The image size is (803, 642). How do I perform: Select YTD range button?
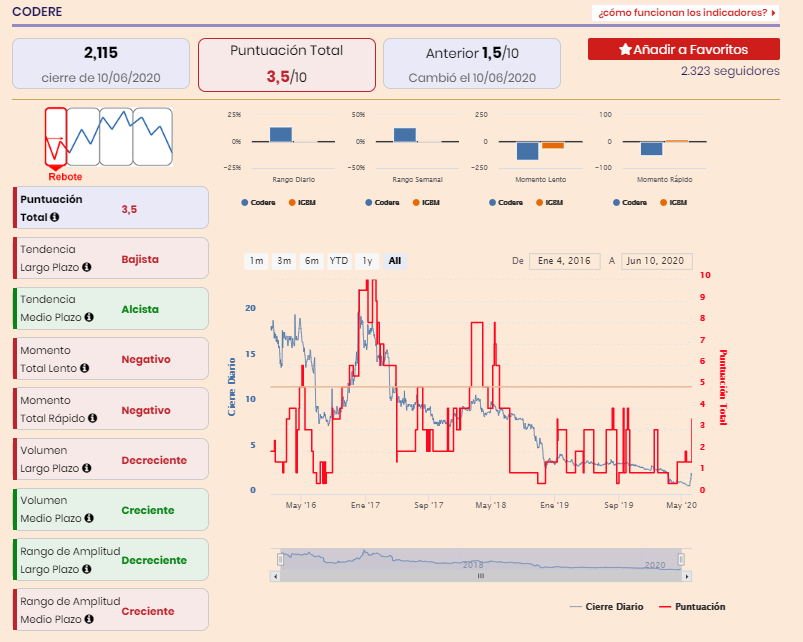[339, 261]
